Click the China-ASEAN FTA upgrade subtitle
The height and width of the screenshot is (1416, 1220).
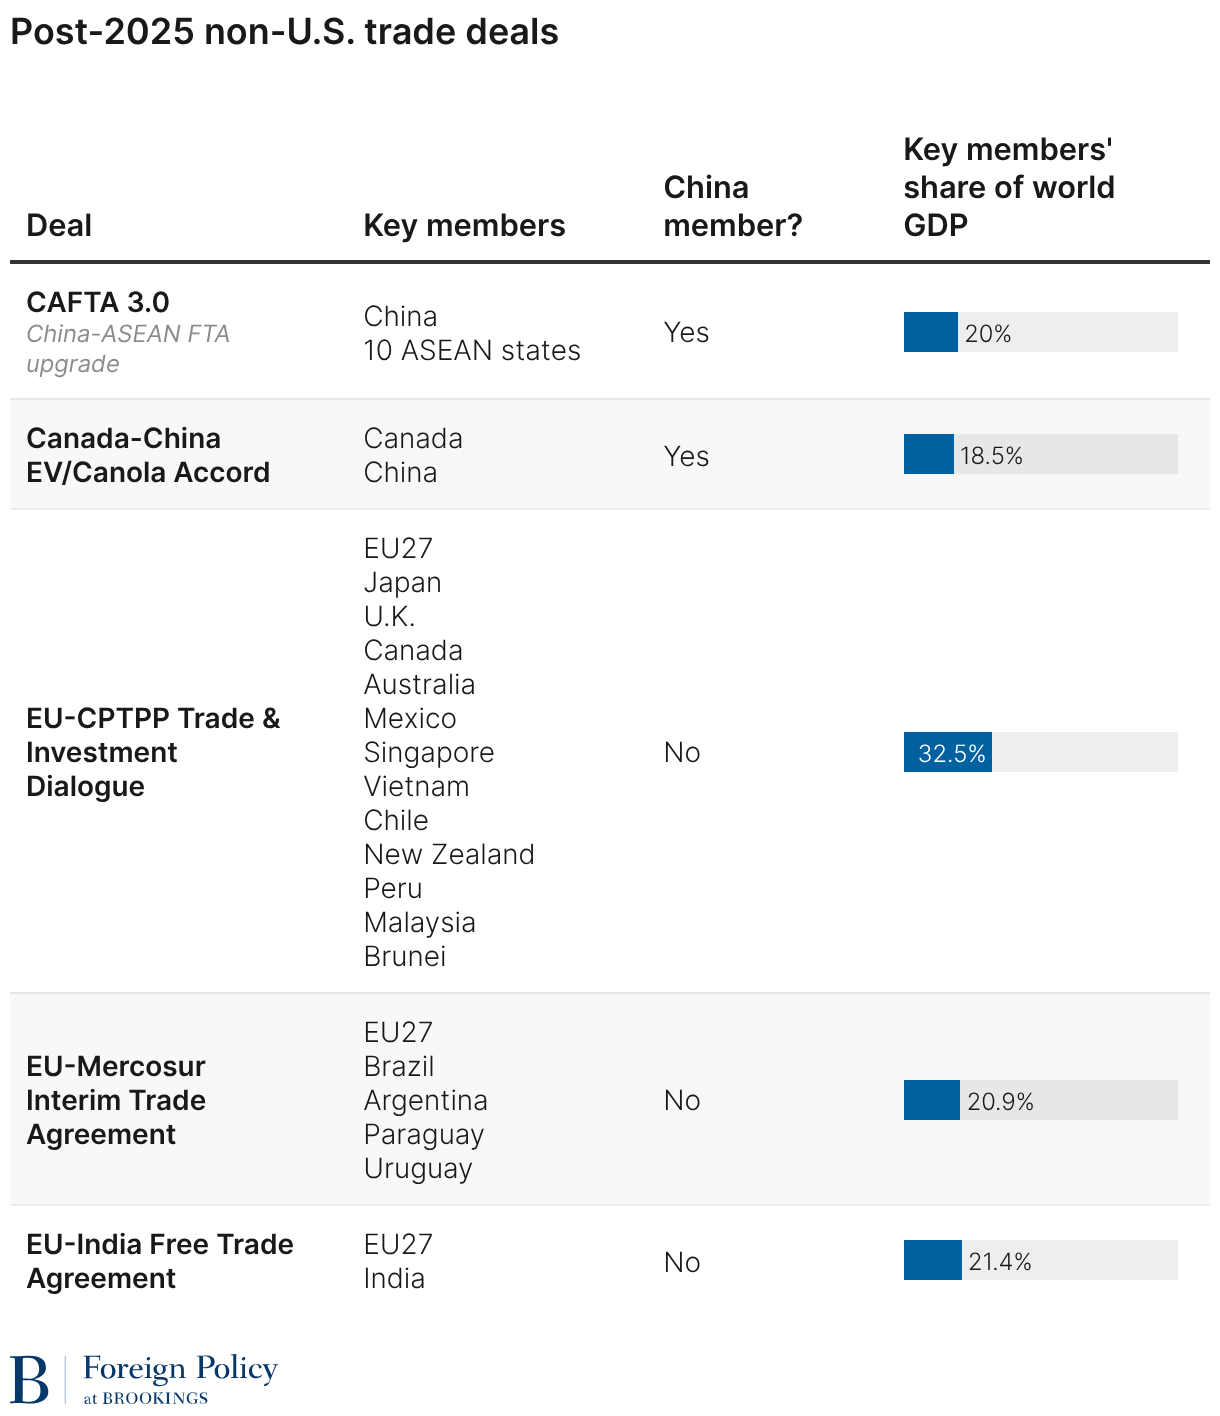coord(128,348)
